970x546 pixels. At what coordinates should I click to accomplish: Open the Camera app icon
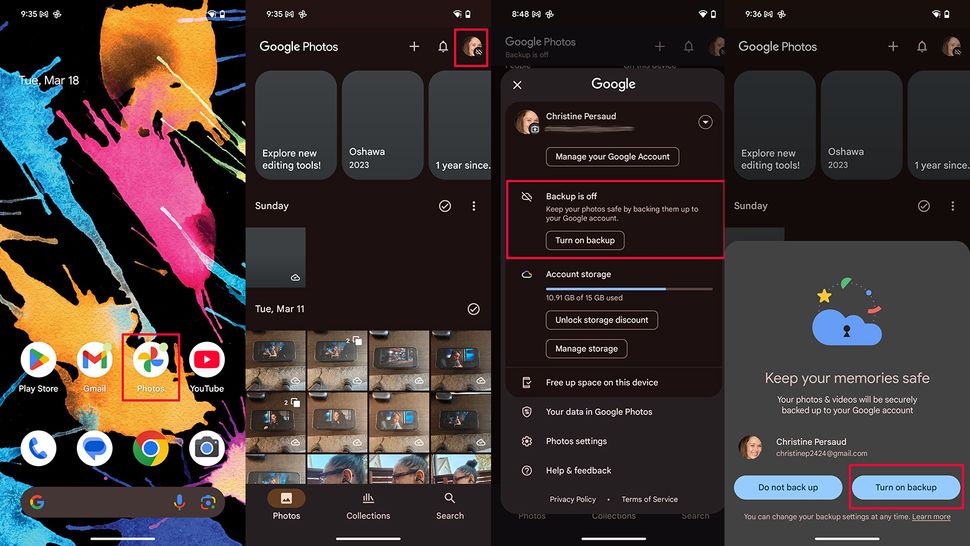coord(207,448)
